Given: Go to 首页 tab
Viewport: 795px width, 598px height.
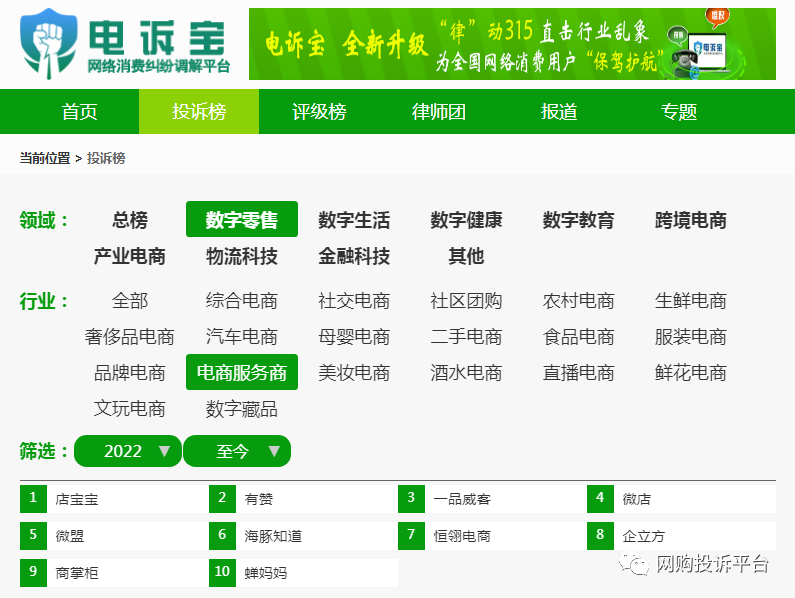Looking at the screenshot, I should coord(80,112).
